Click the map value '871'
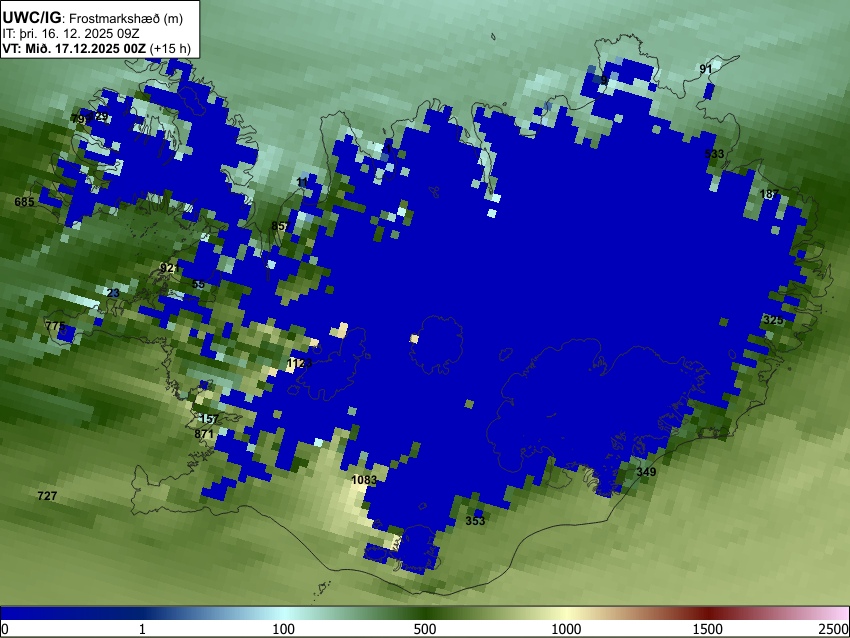 pos(204,434)
